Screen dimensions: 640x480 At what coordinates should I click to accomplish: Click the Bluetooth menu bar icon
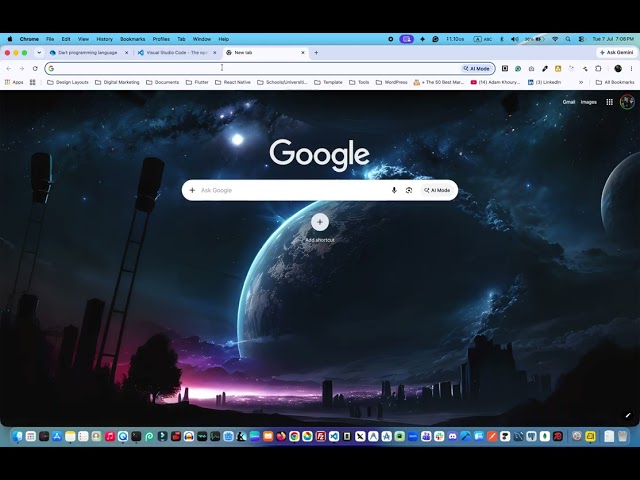[502, 39]
